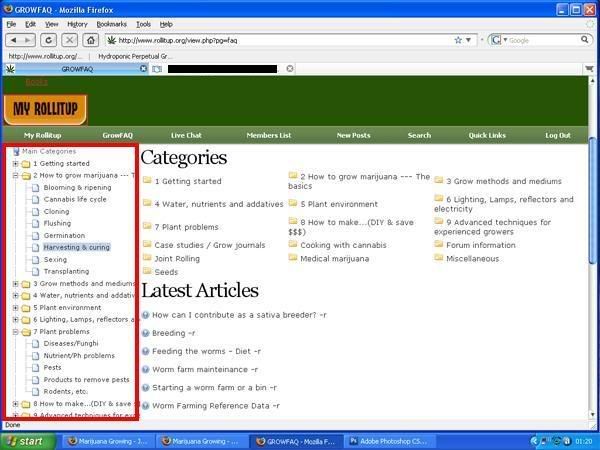Click folder icon for Case studies / Grow journals
Screen dimensions: 600x450
pos(147,244)
